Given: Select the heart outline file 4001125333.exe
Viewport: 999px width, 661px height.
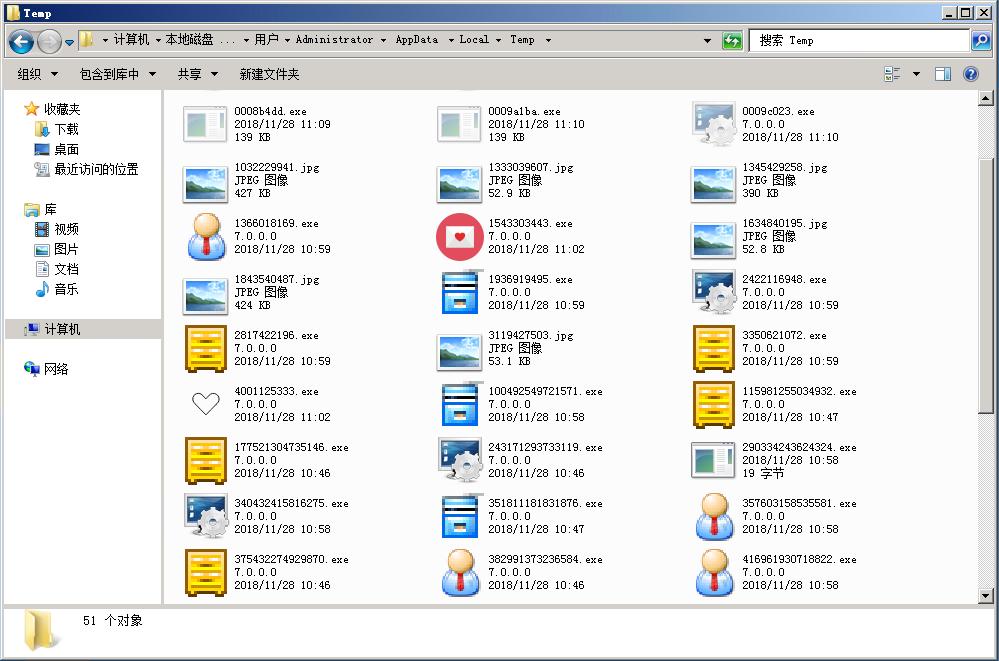Looking at the screenshot, I should coord(205,404).
